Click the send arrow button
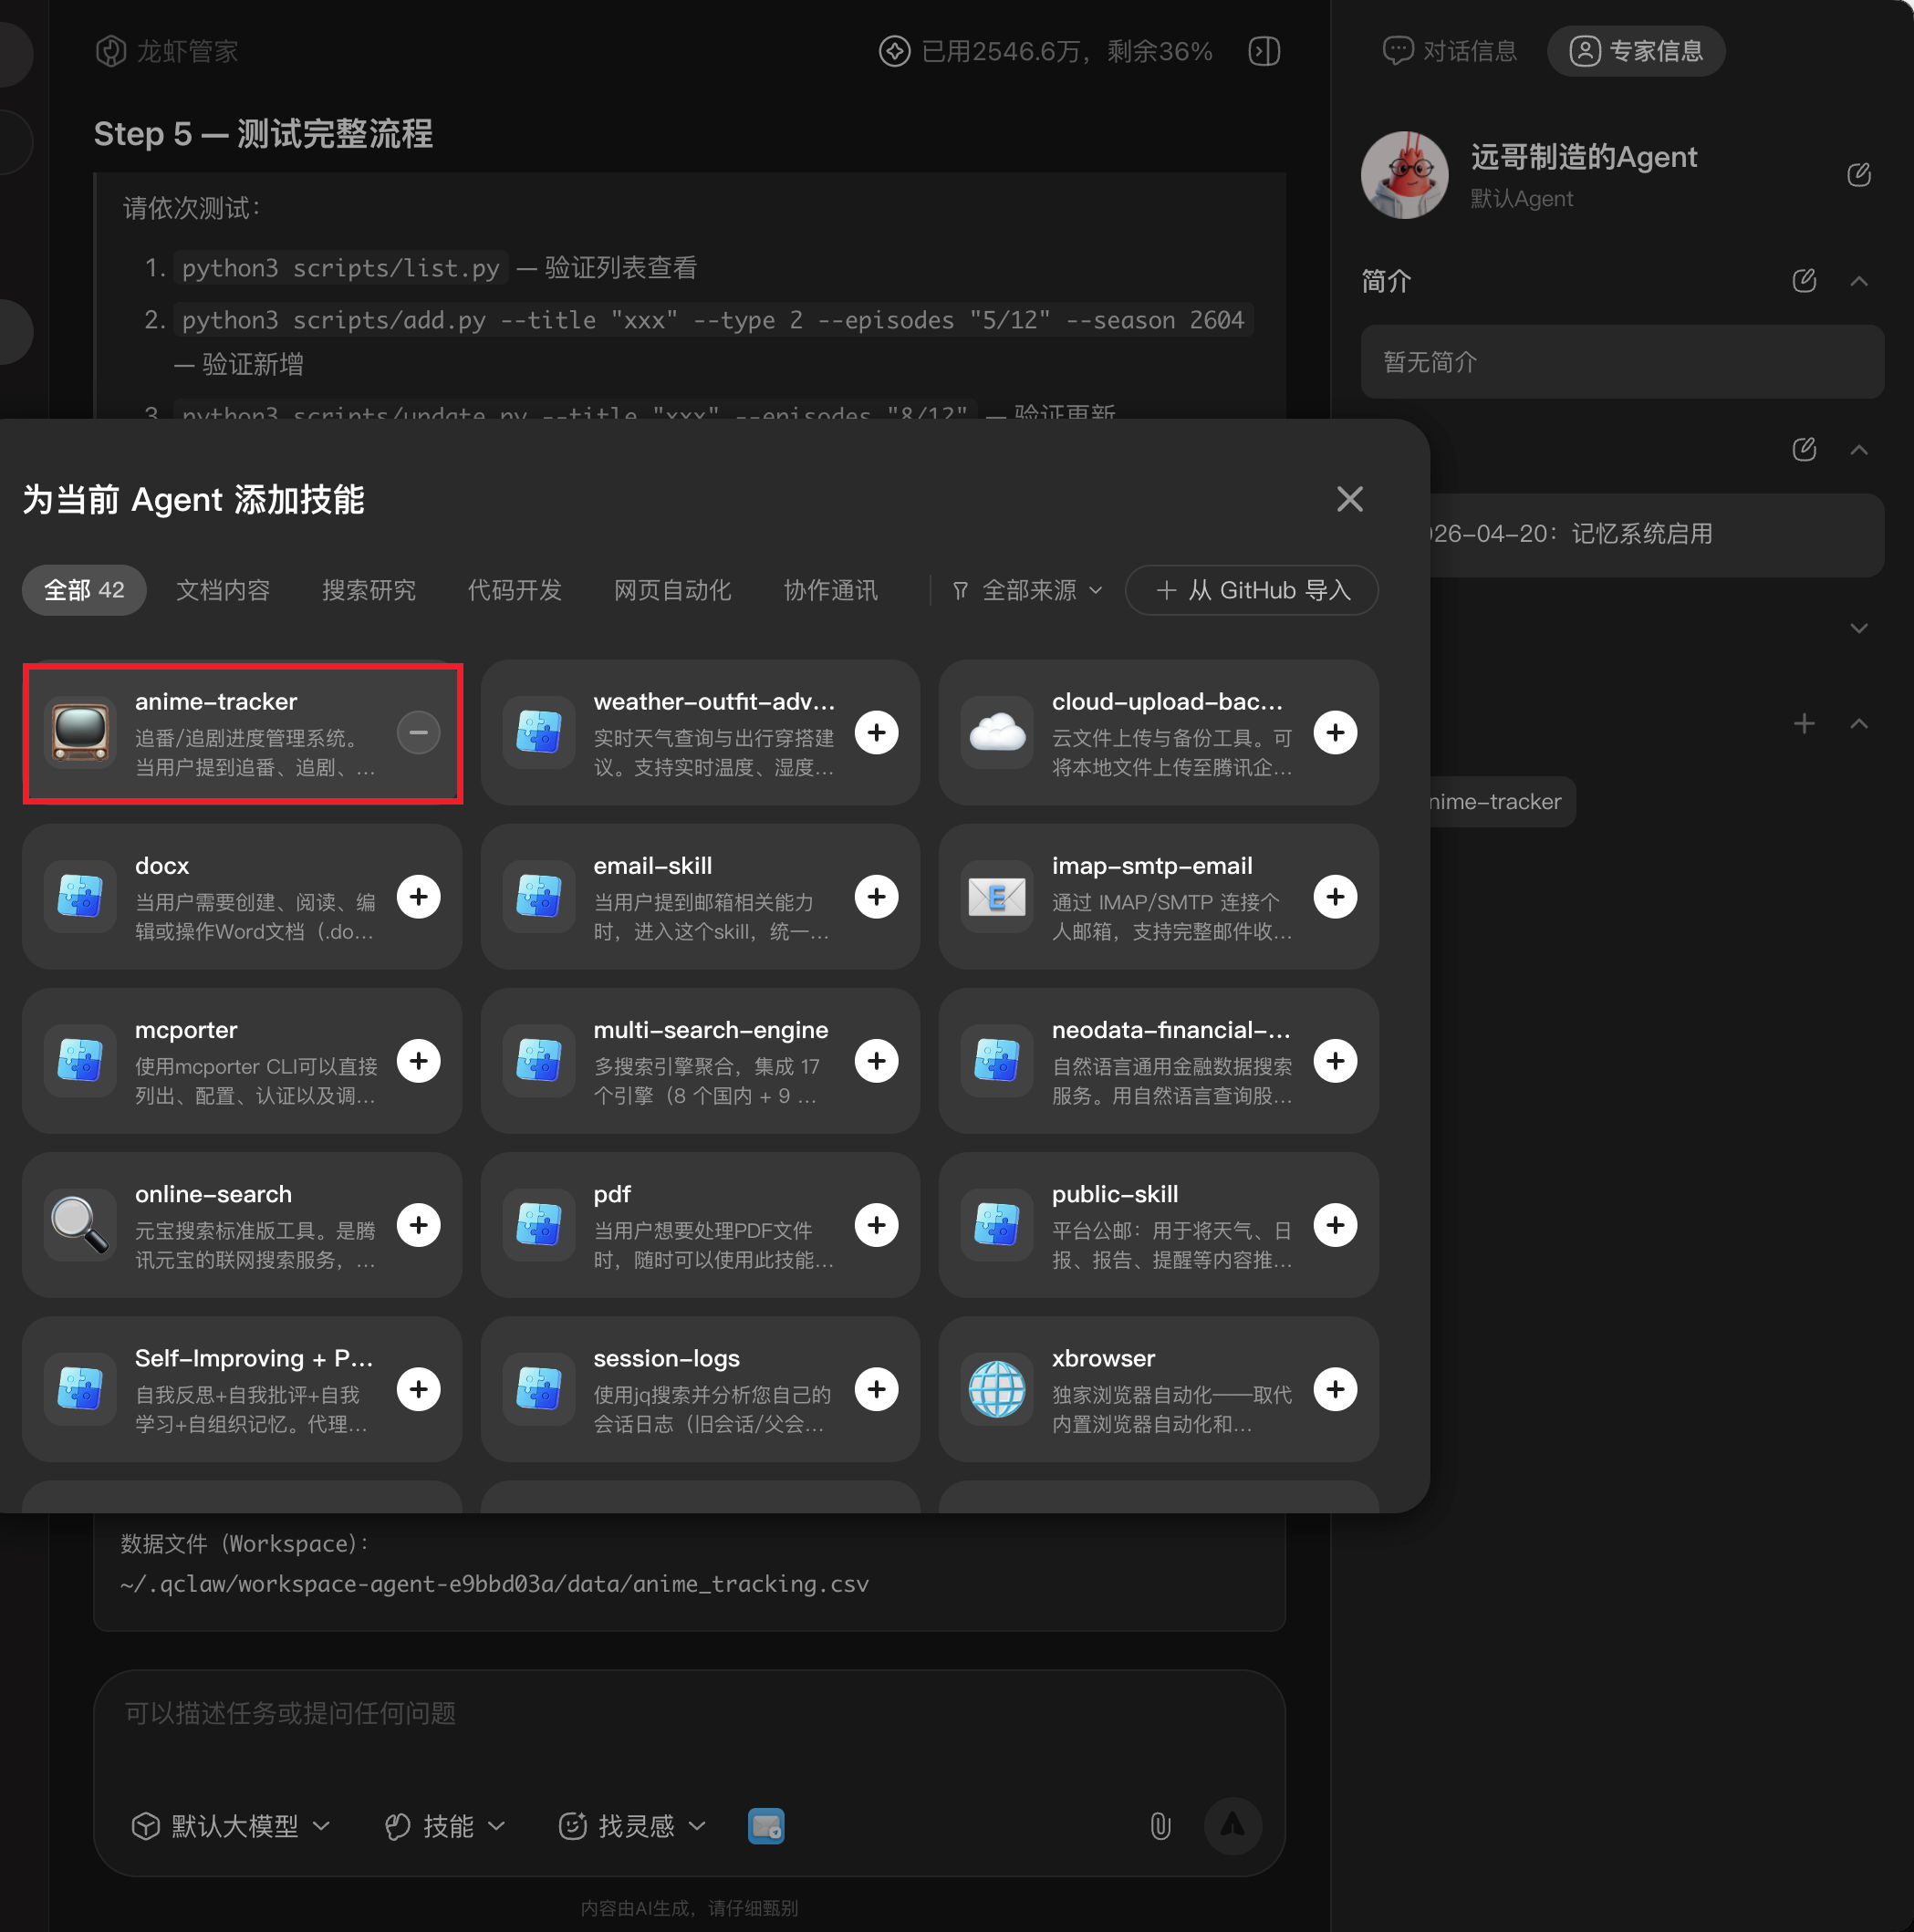 point(1232,1826)
